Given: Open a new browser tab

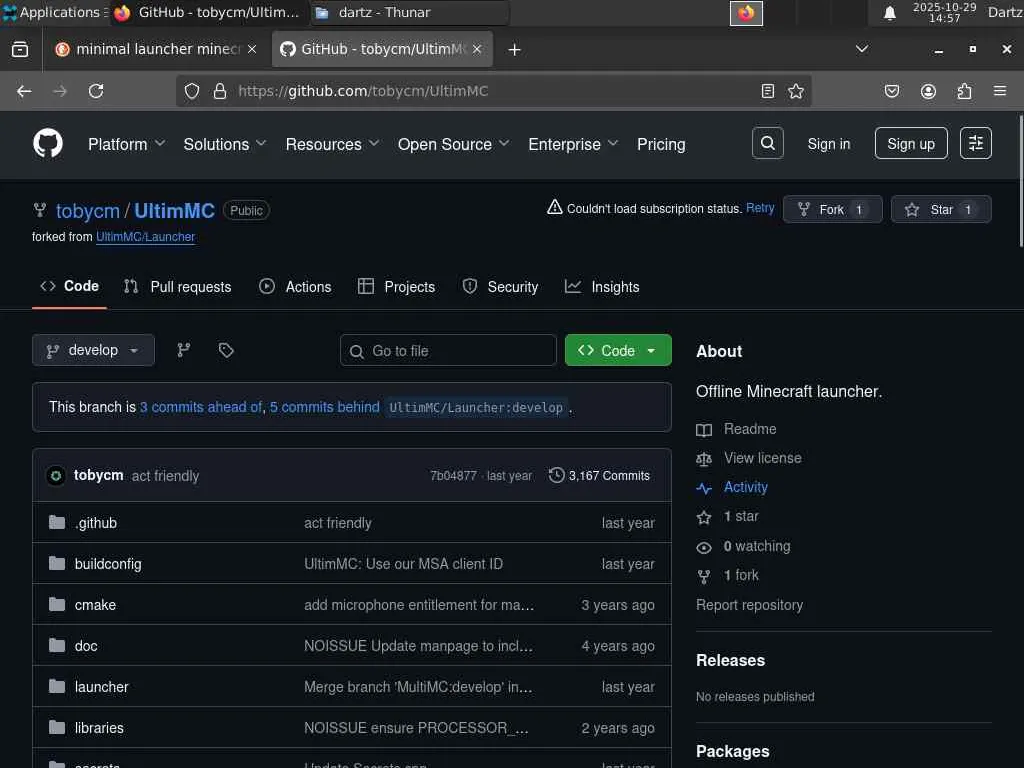Looking at the screenshot, I should point(515,50).
